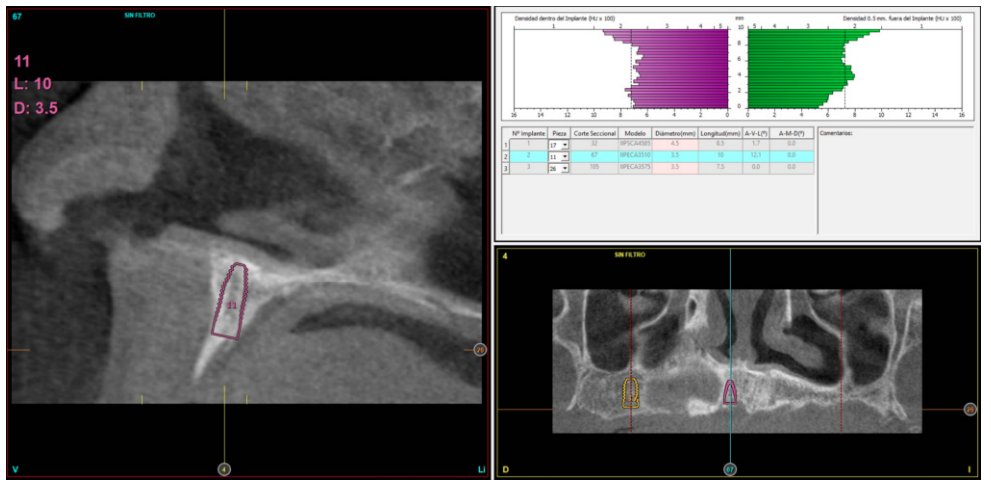Viewport: 991px width, 489px height.
Task: Open the Pieza dropdown for implant 3
Action: (564, 168)
